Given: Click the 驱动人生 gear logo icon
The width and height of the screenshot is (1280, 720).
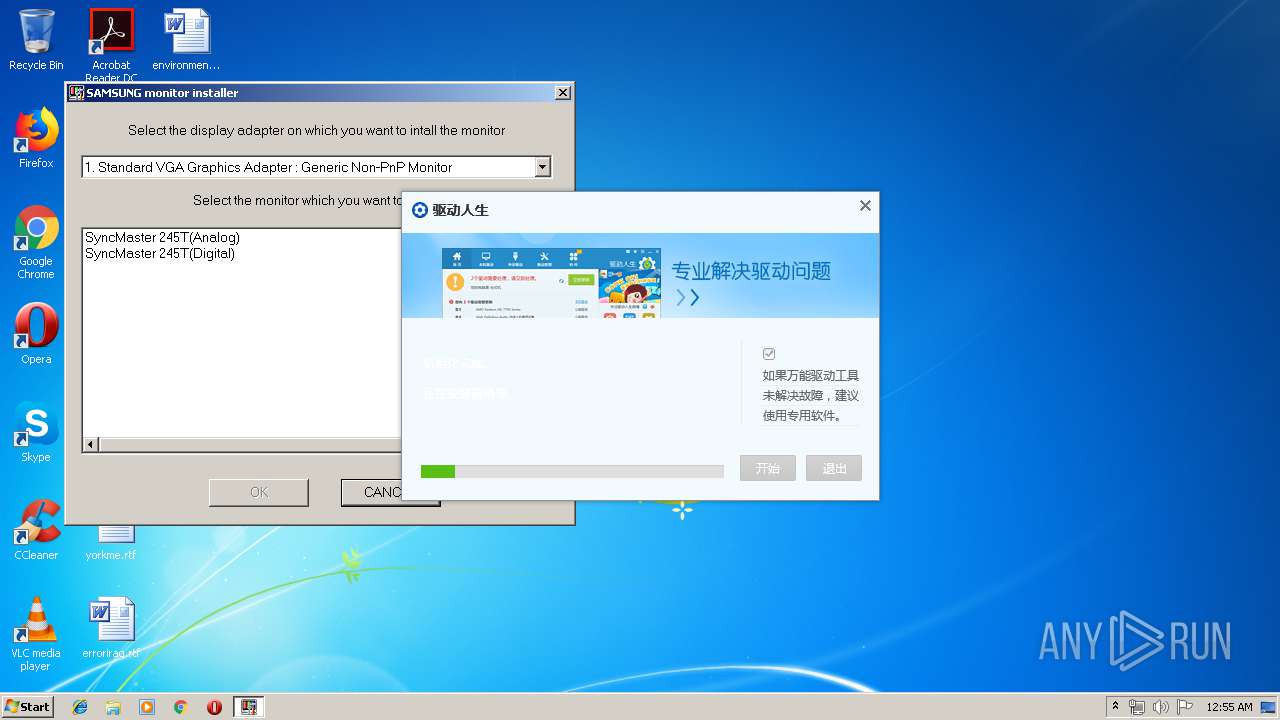Looking at the screenshot, I should coord(420,210).
